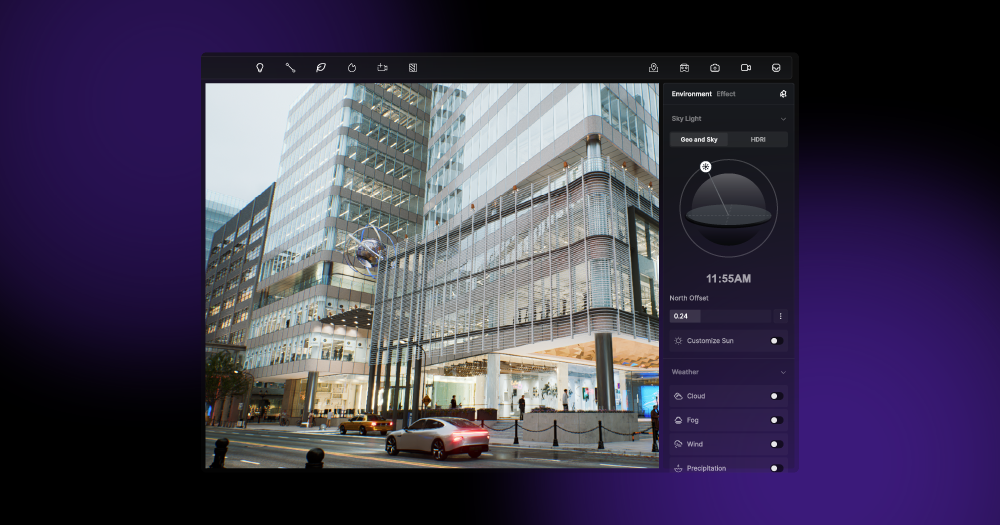Image resolution: width=1000 pixels, height=525 pixels.
Task: Click the path tool icon in toolbar
Action: tap(290, 68)
